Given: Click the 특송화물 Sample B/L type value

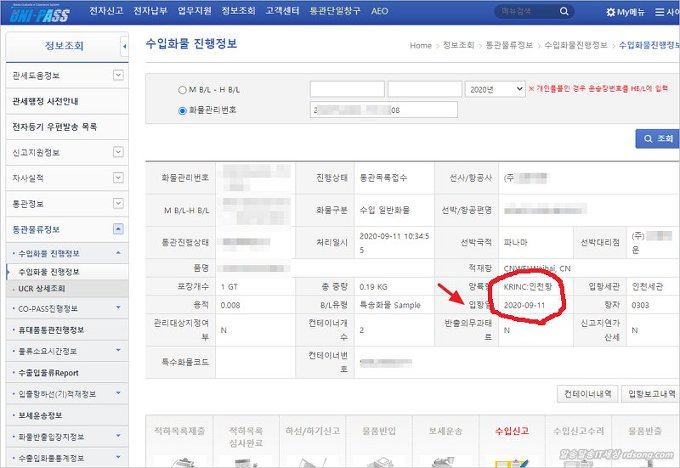Looking at the screenshot, I should 390,305.
